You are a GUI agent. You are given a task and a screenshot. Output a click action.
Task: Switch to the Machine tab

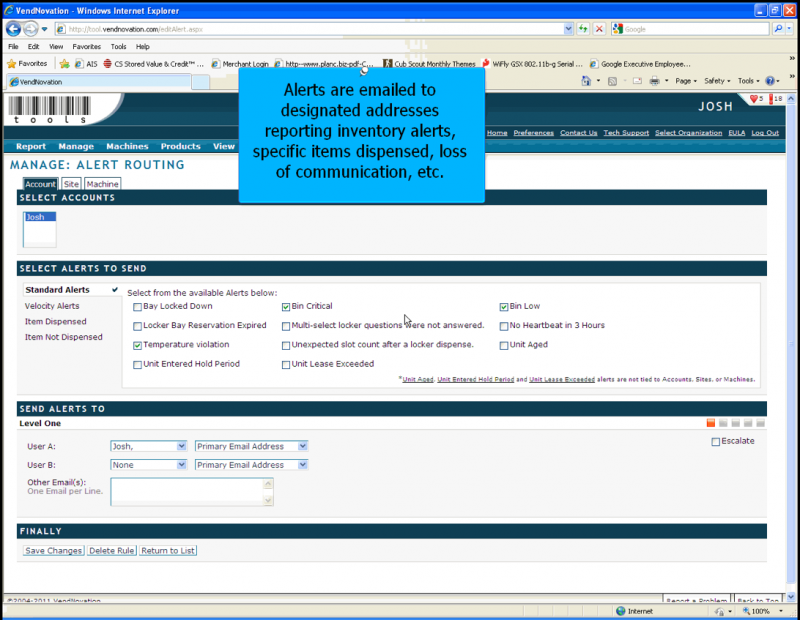[x=103, y=184]
